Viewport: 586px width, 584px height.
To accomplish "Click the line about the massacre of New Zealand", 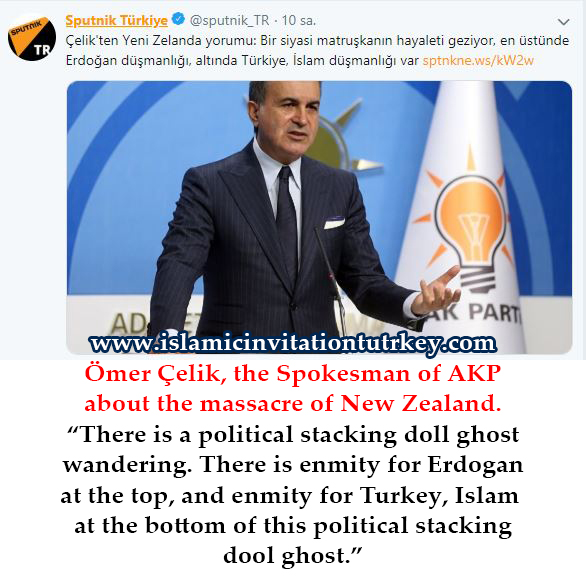I will pyautogui.click(x=293, y=403).
